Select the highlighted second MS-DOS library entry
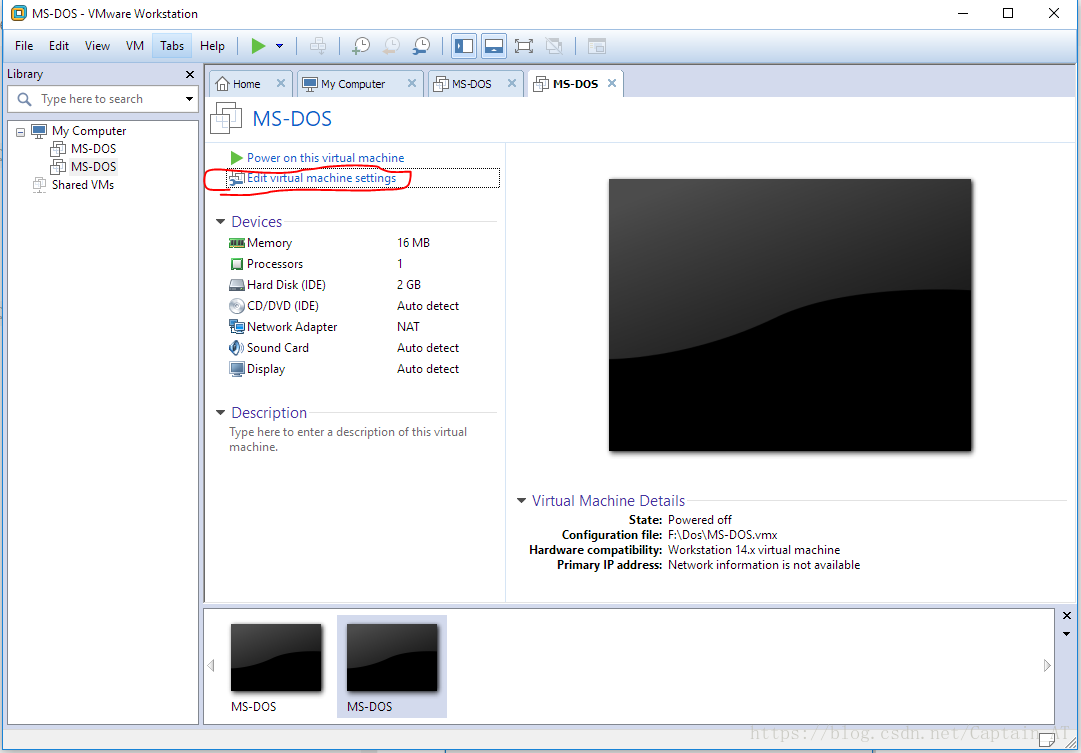1081x753 pixels. point(93,166)
